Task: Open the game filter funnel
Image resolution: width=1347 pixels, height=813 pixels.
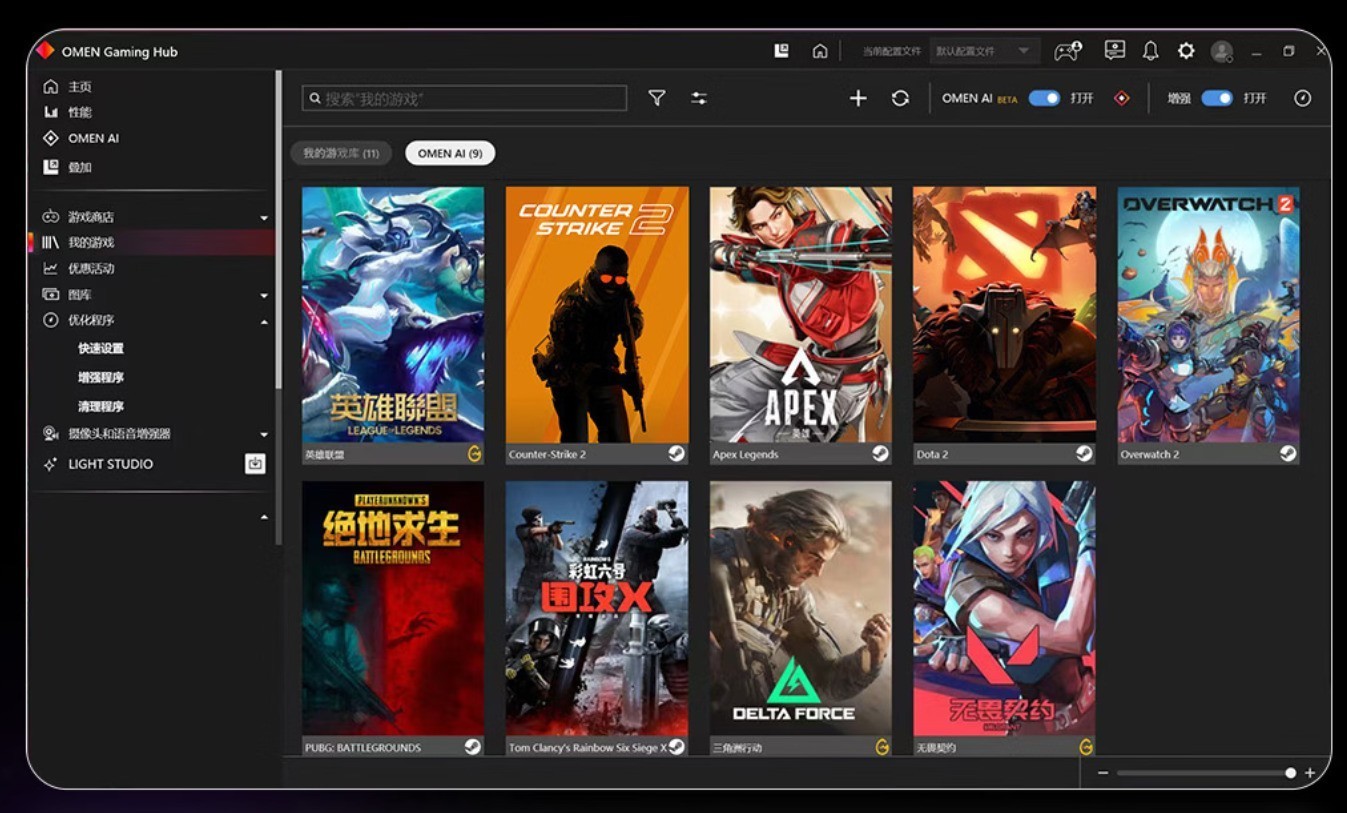Action: [656, 98]
